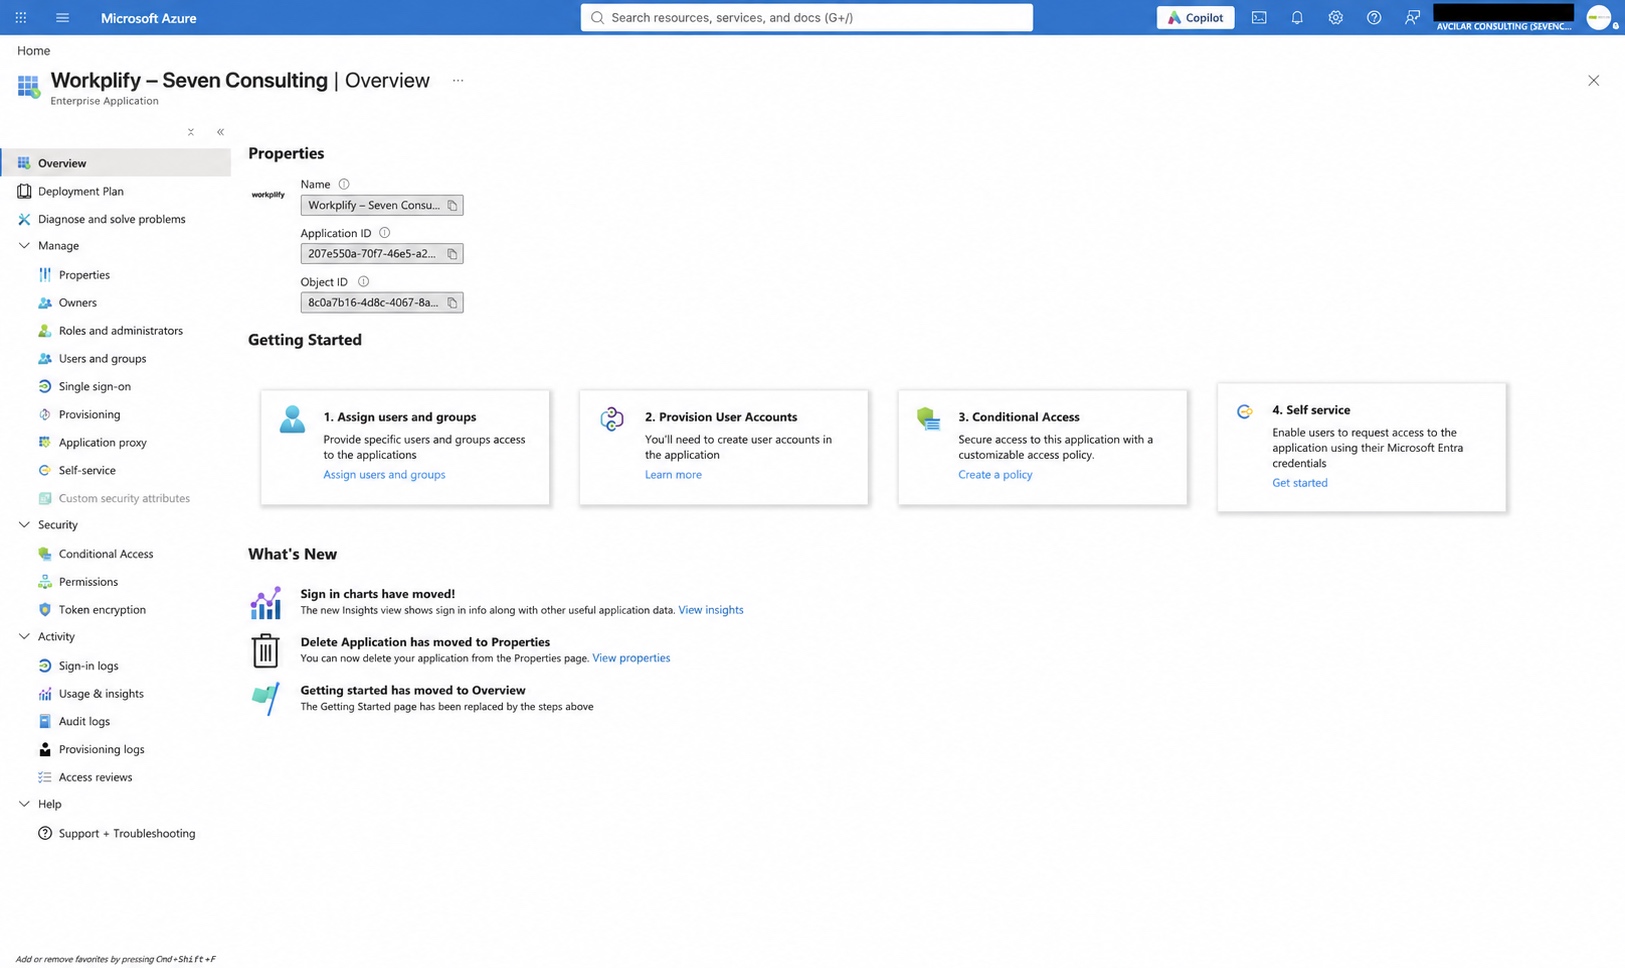Close the Enterprise Application blade
1625x968 pixels.
[x=1593, y=81]
